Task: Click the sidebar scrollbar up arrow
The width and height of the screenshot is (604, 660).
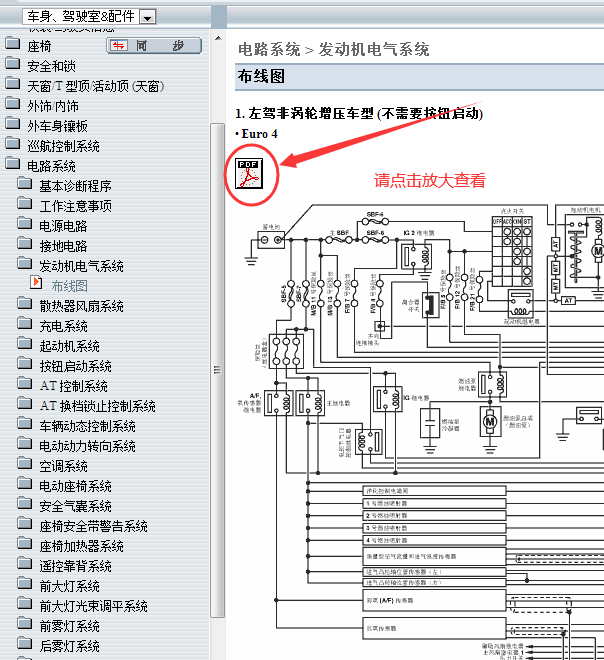Action: (x=218, y=38)
